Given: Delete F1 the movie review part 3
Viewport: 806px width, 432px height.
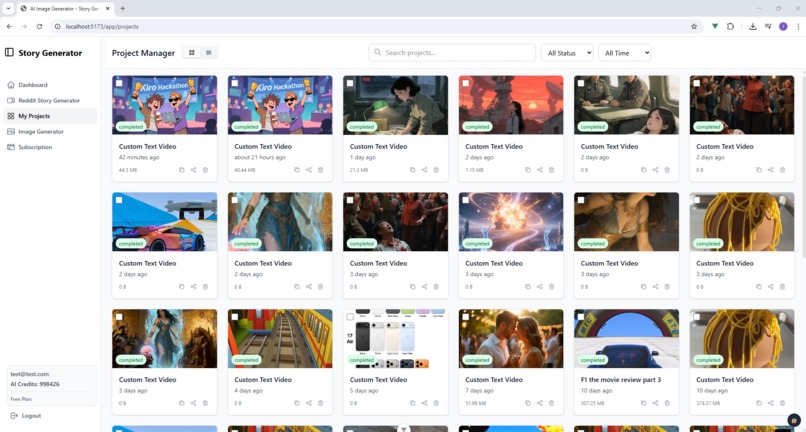Looking at the screenshot, I should (x=667, y=403).
